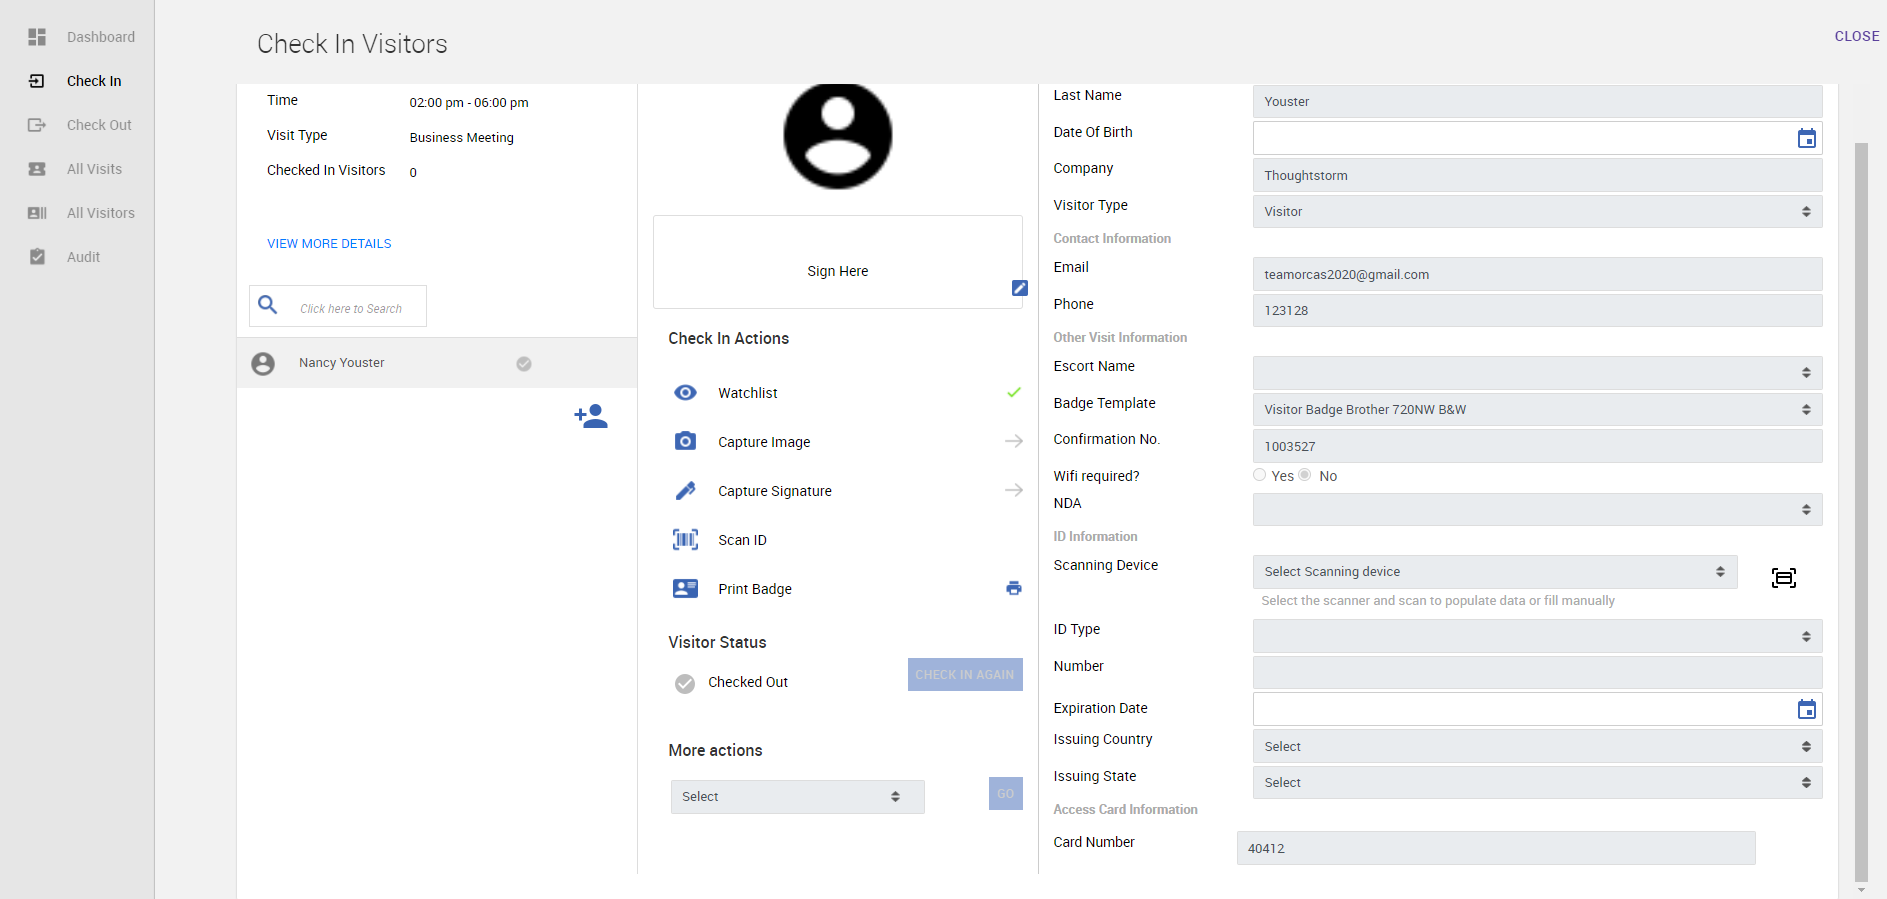Screen dimensions: 1887x899
Task: Click into the Card Number field
Action: click(1494, 848)
